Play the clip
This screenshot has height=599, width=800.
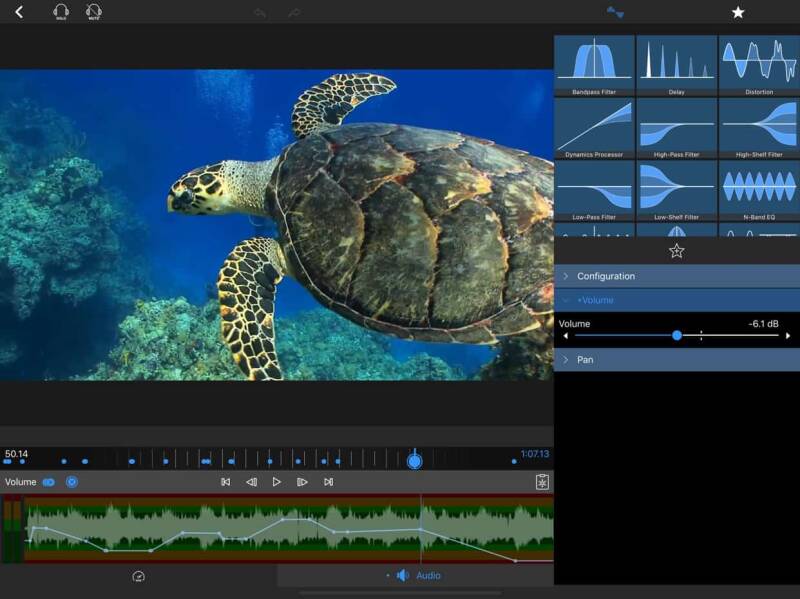click(277, 482)
